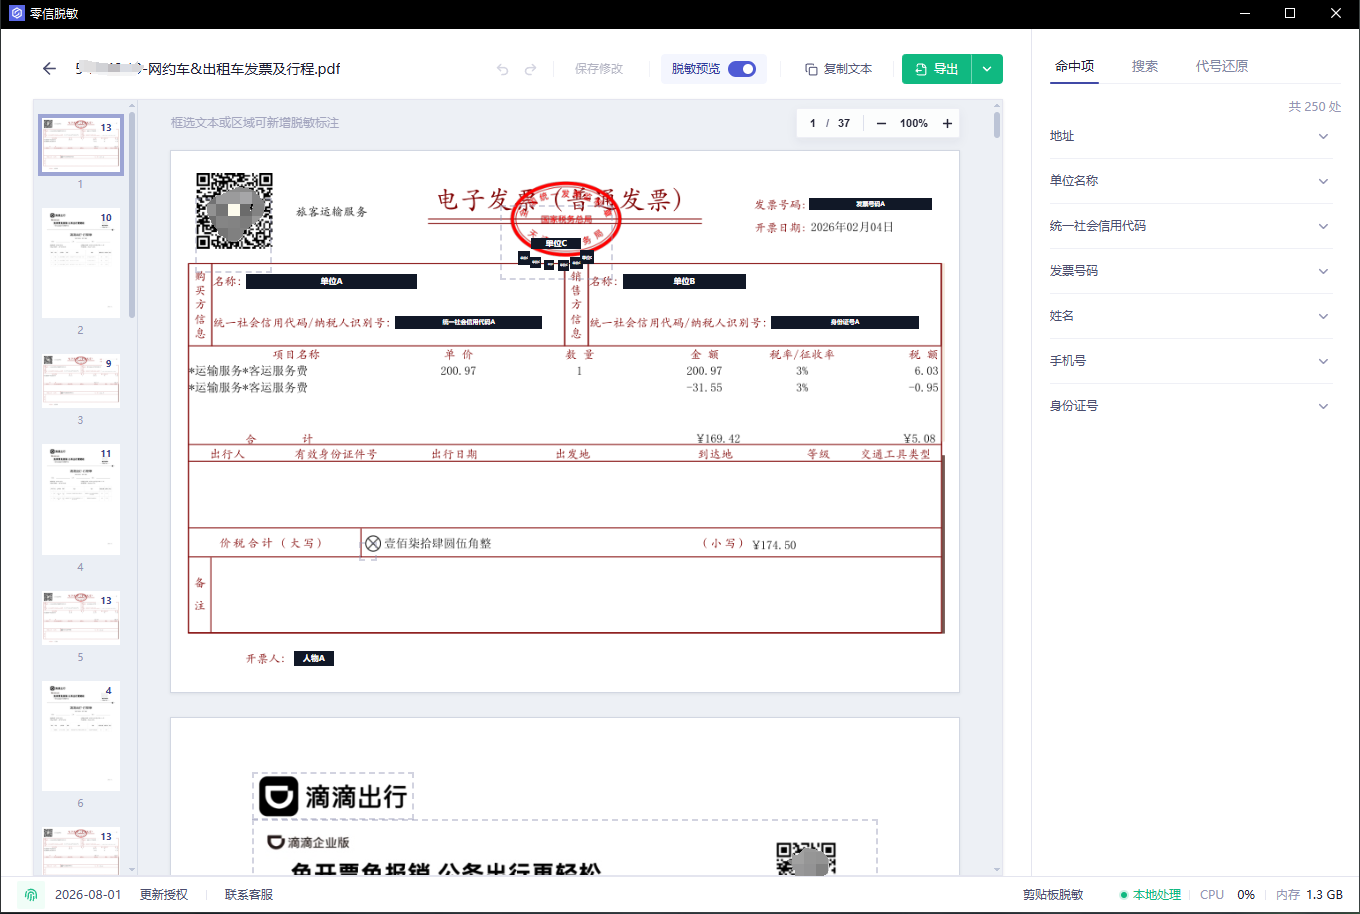The width and height of the screenshot is (1360, 914).
Task: Click the circled X symbol before 壹佰柒拾肆圆伍角整
Action: 373,544
